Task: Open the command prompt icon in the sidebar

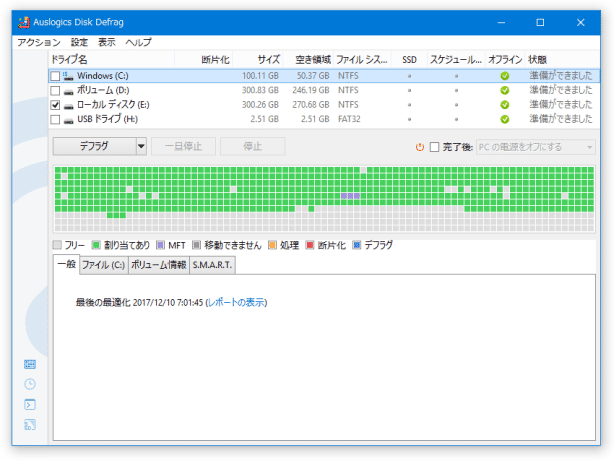Action: tap(30, 404)
